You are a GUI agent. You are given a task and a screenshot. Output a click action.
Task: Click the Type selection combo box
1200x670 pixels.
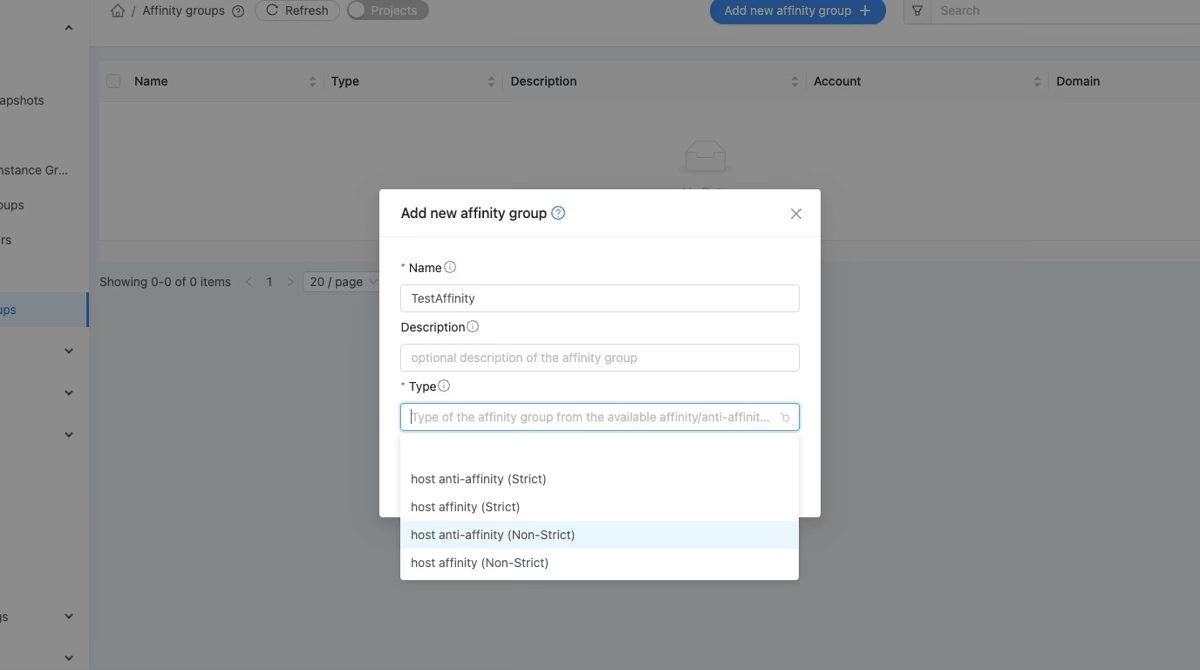[x=599, y=417]
